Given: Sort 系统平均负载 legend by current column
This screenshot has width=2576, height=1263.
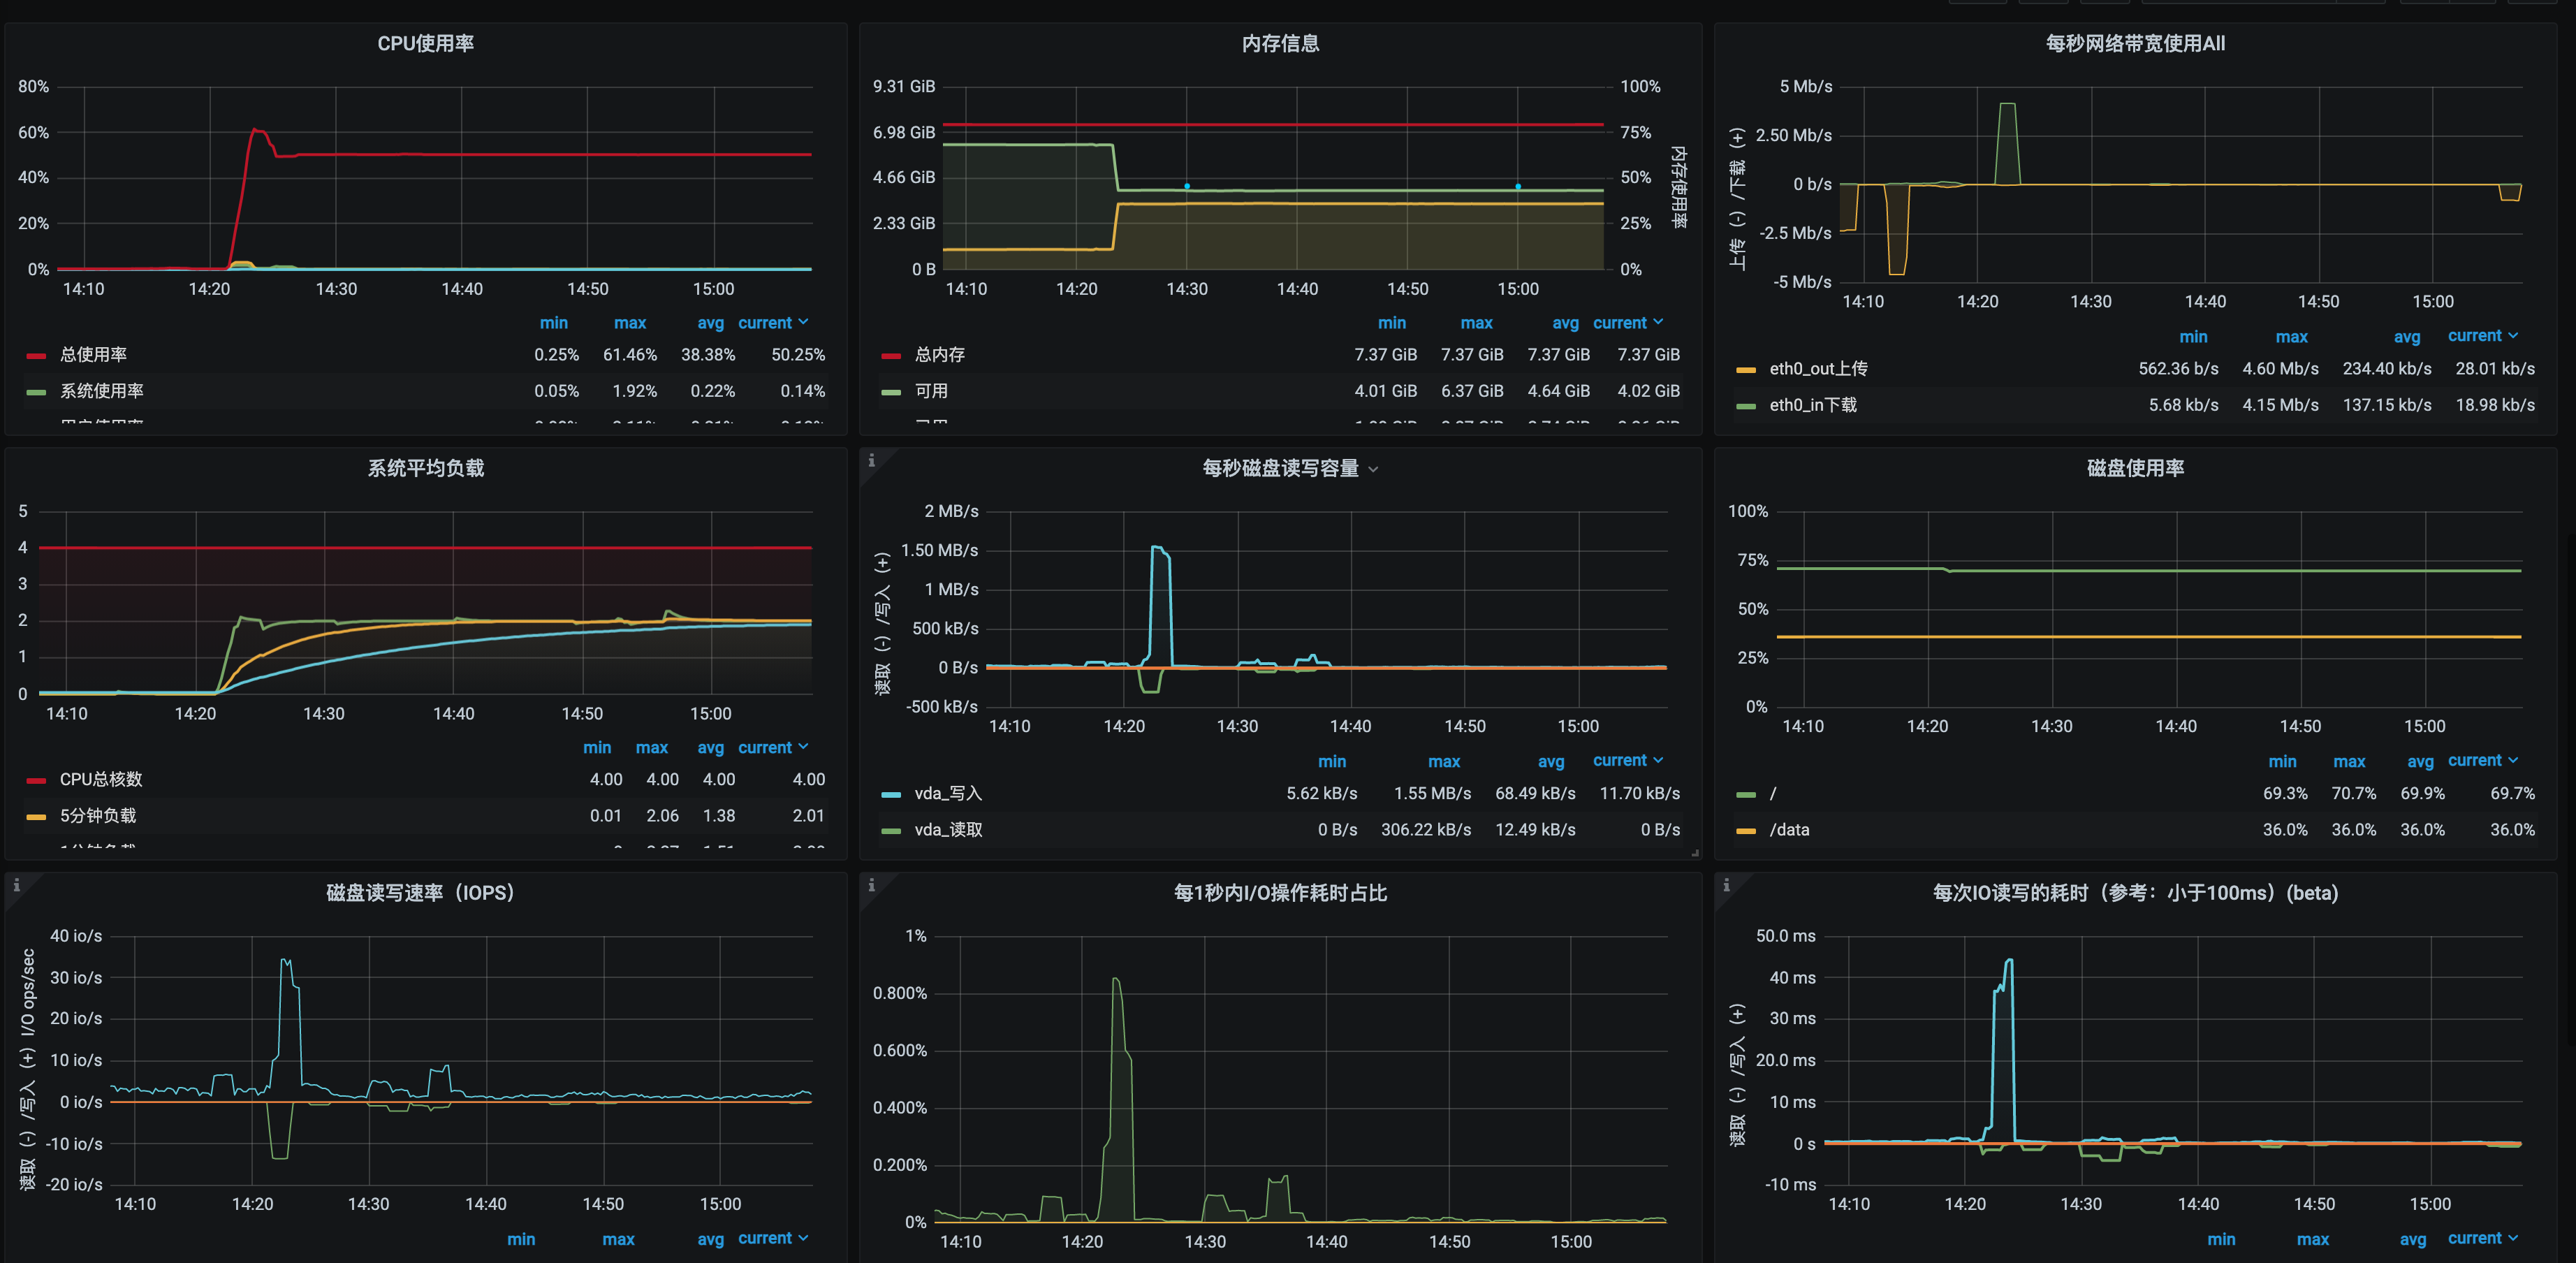Looking at the screenshot, I should point(772,748).
